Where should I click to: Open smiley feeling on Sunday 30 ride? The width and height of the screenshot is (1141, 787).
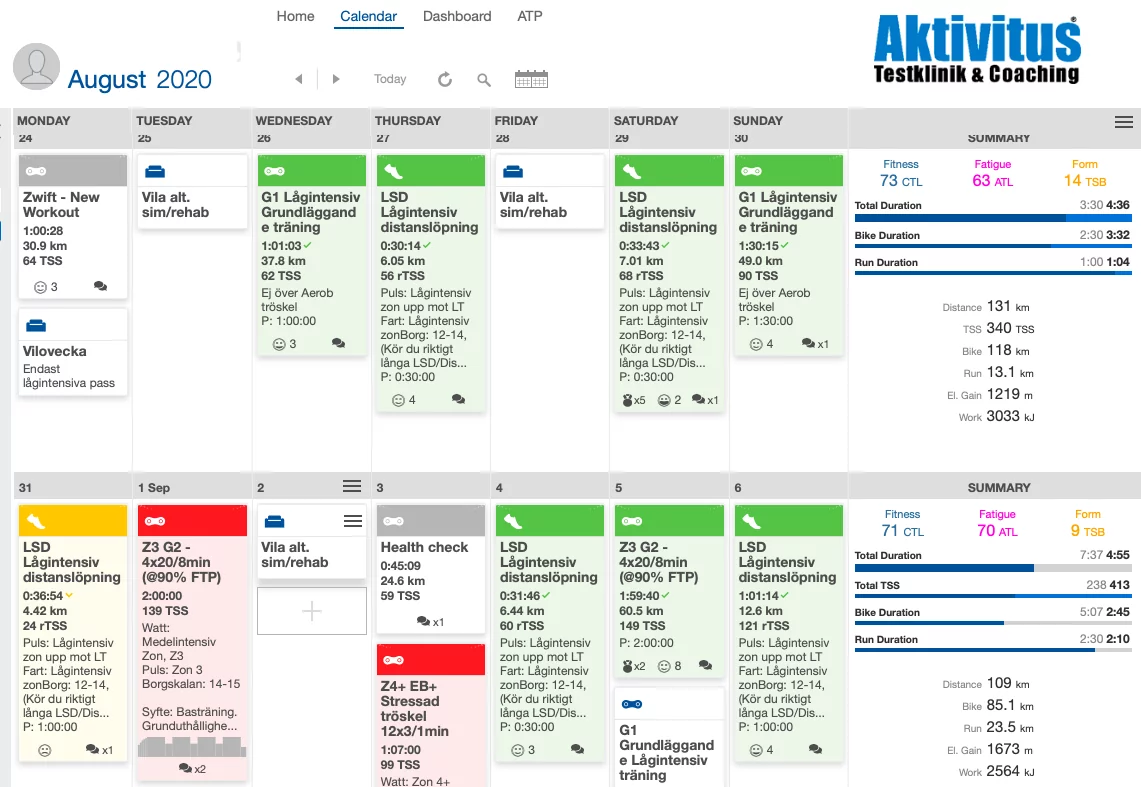click(756, 344)
